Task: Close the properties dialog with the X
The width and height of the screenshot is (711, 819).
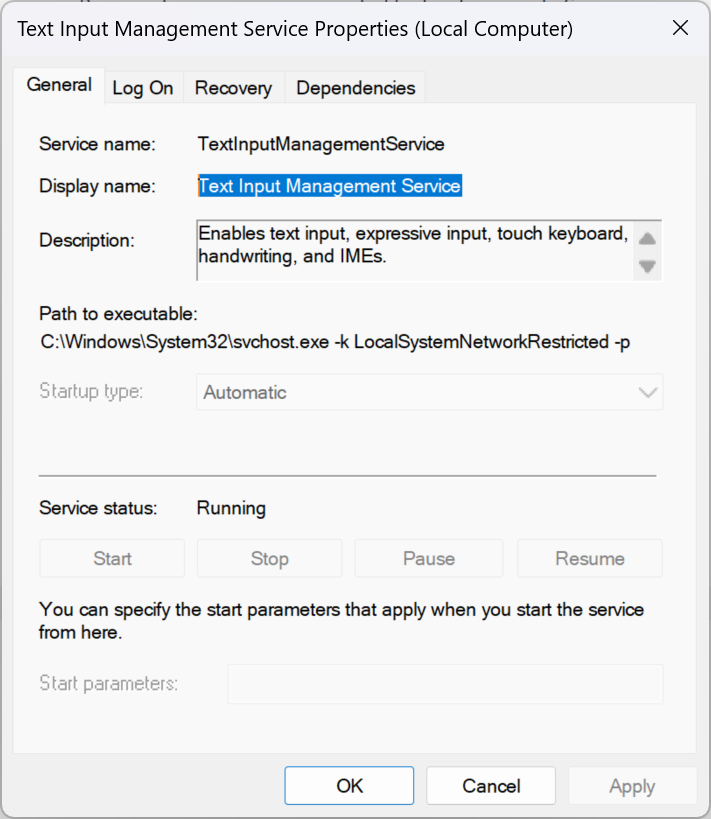Action: pos(680,28)
